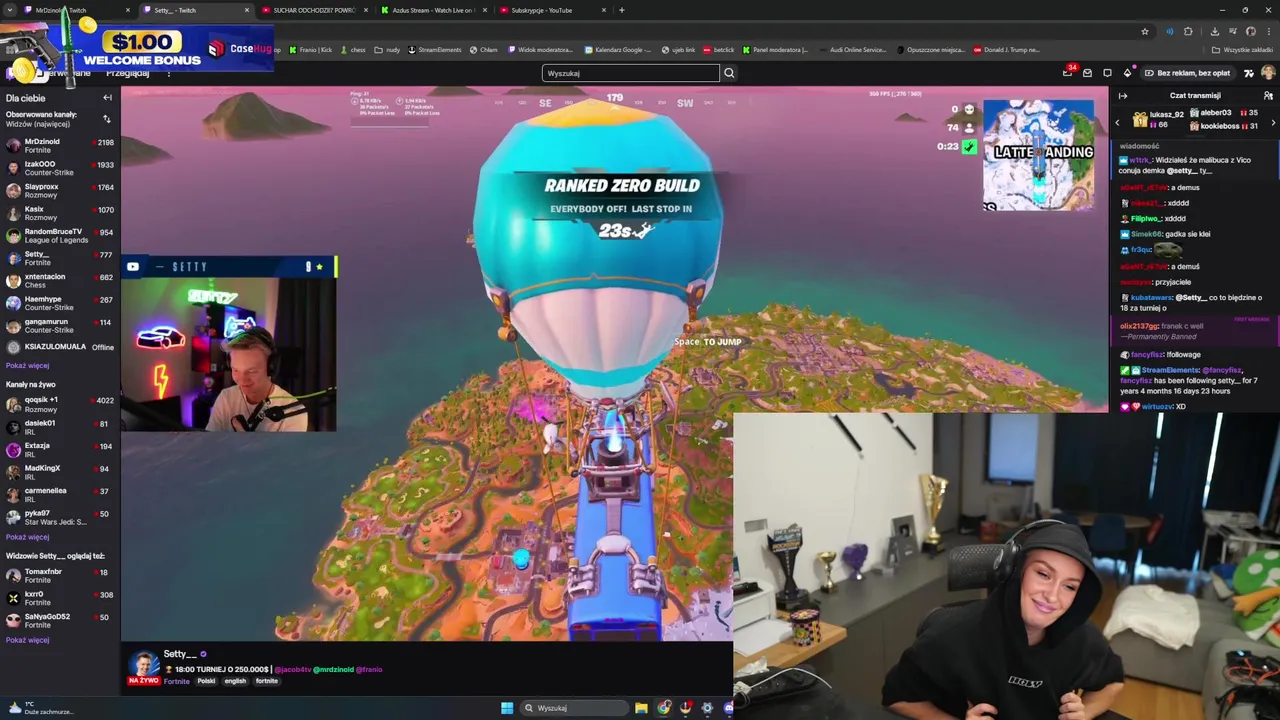Open the Franio Kick bookmark
This screenshot has width=1280, height=720.
(x=310, y=50)
